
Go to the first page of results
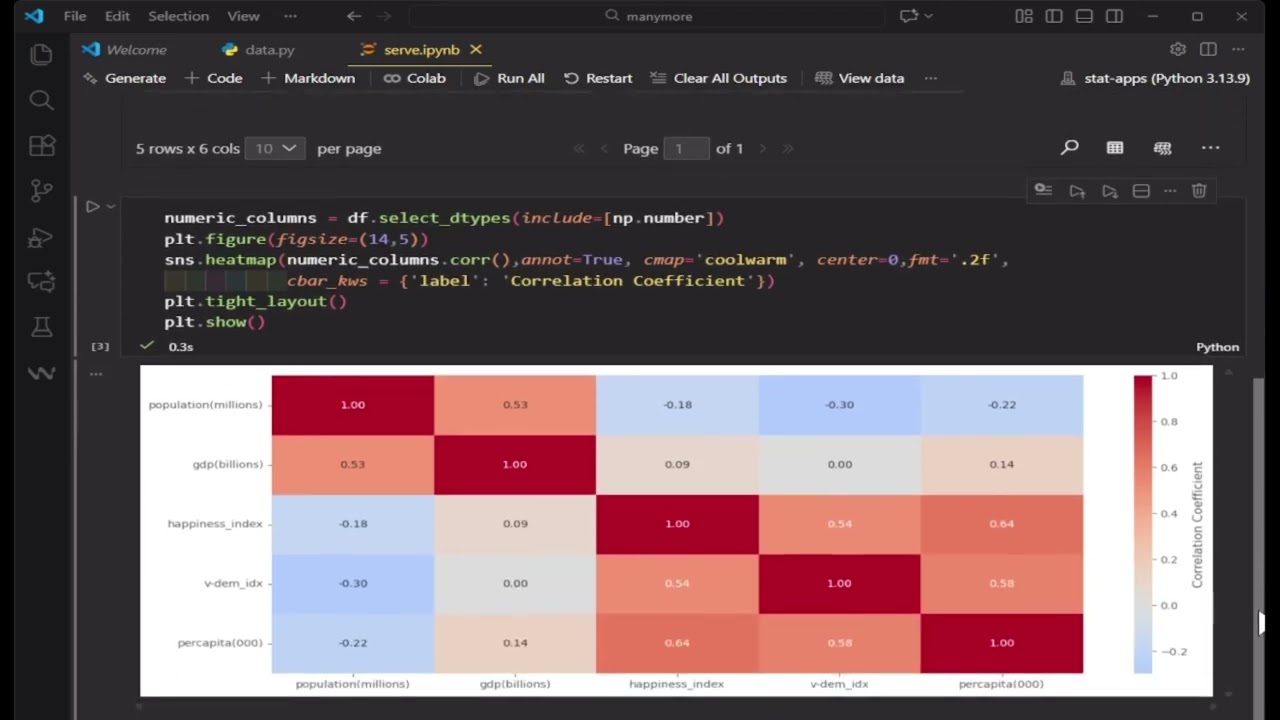tap(578, 148)
